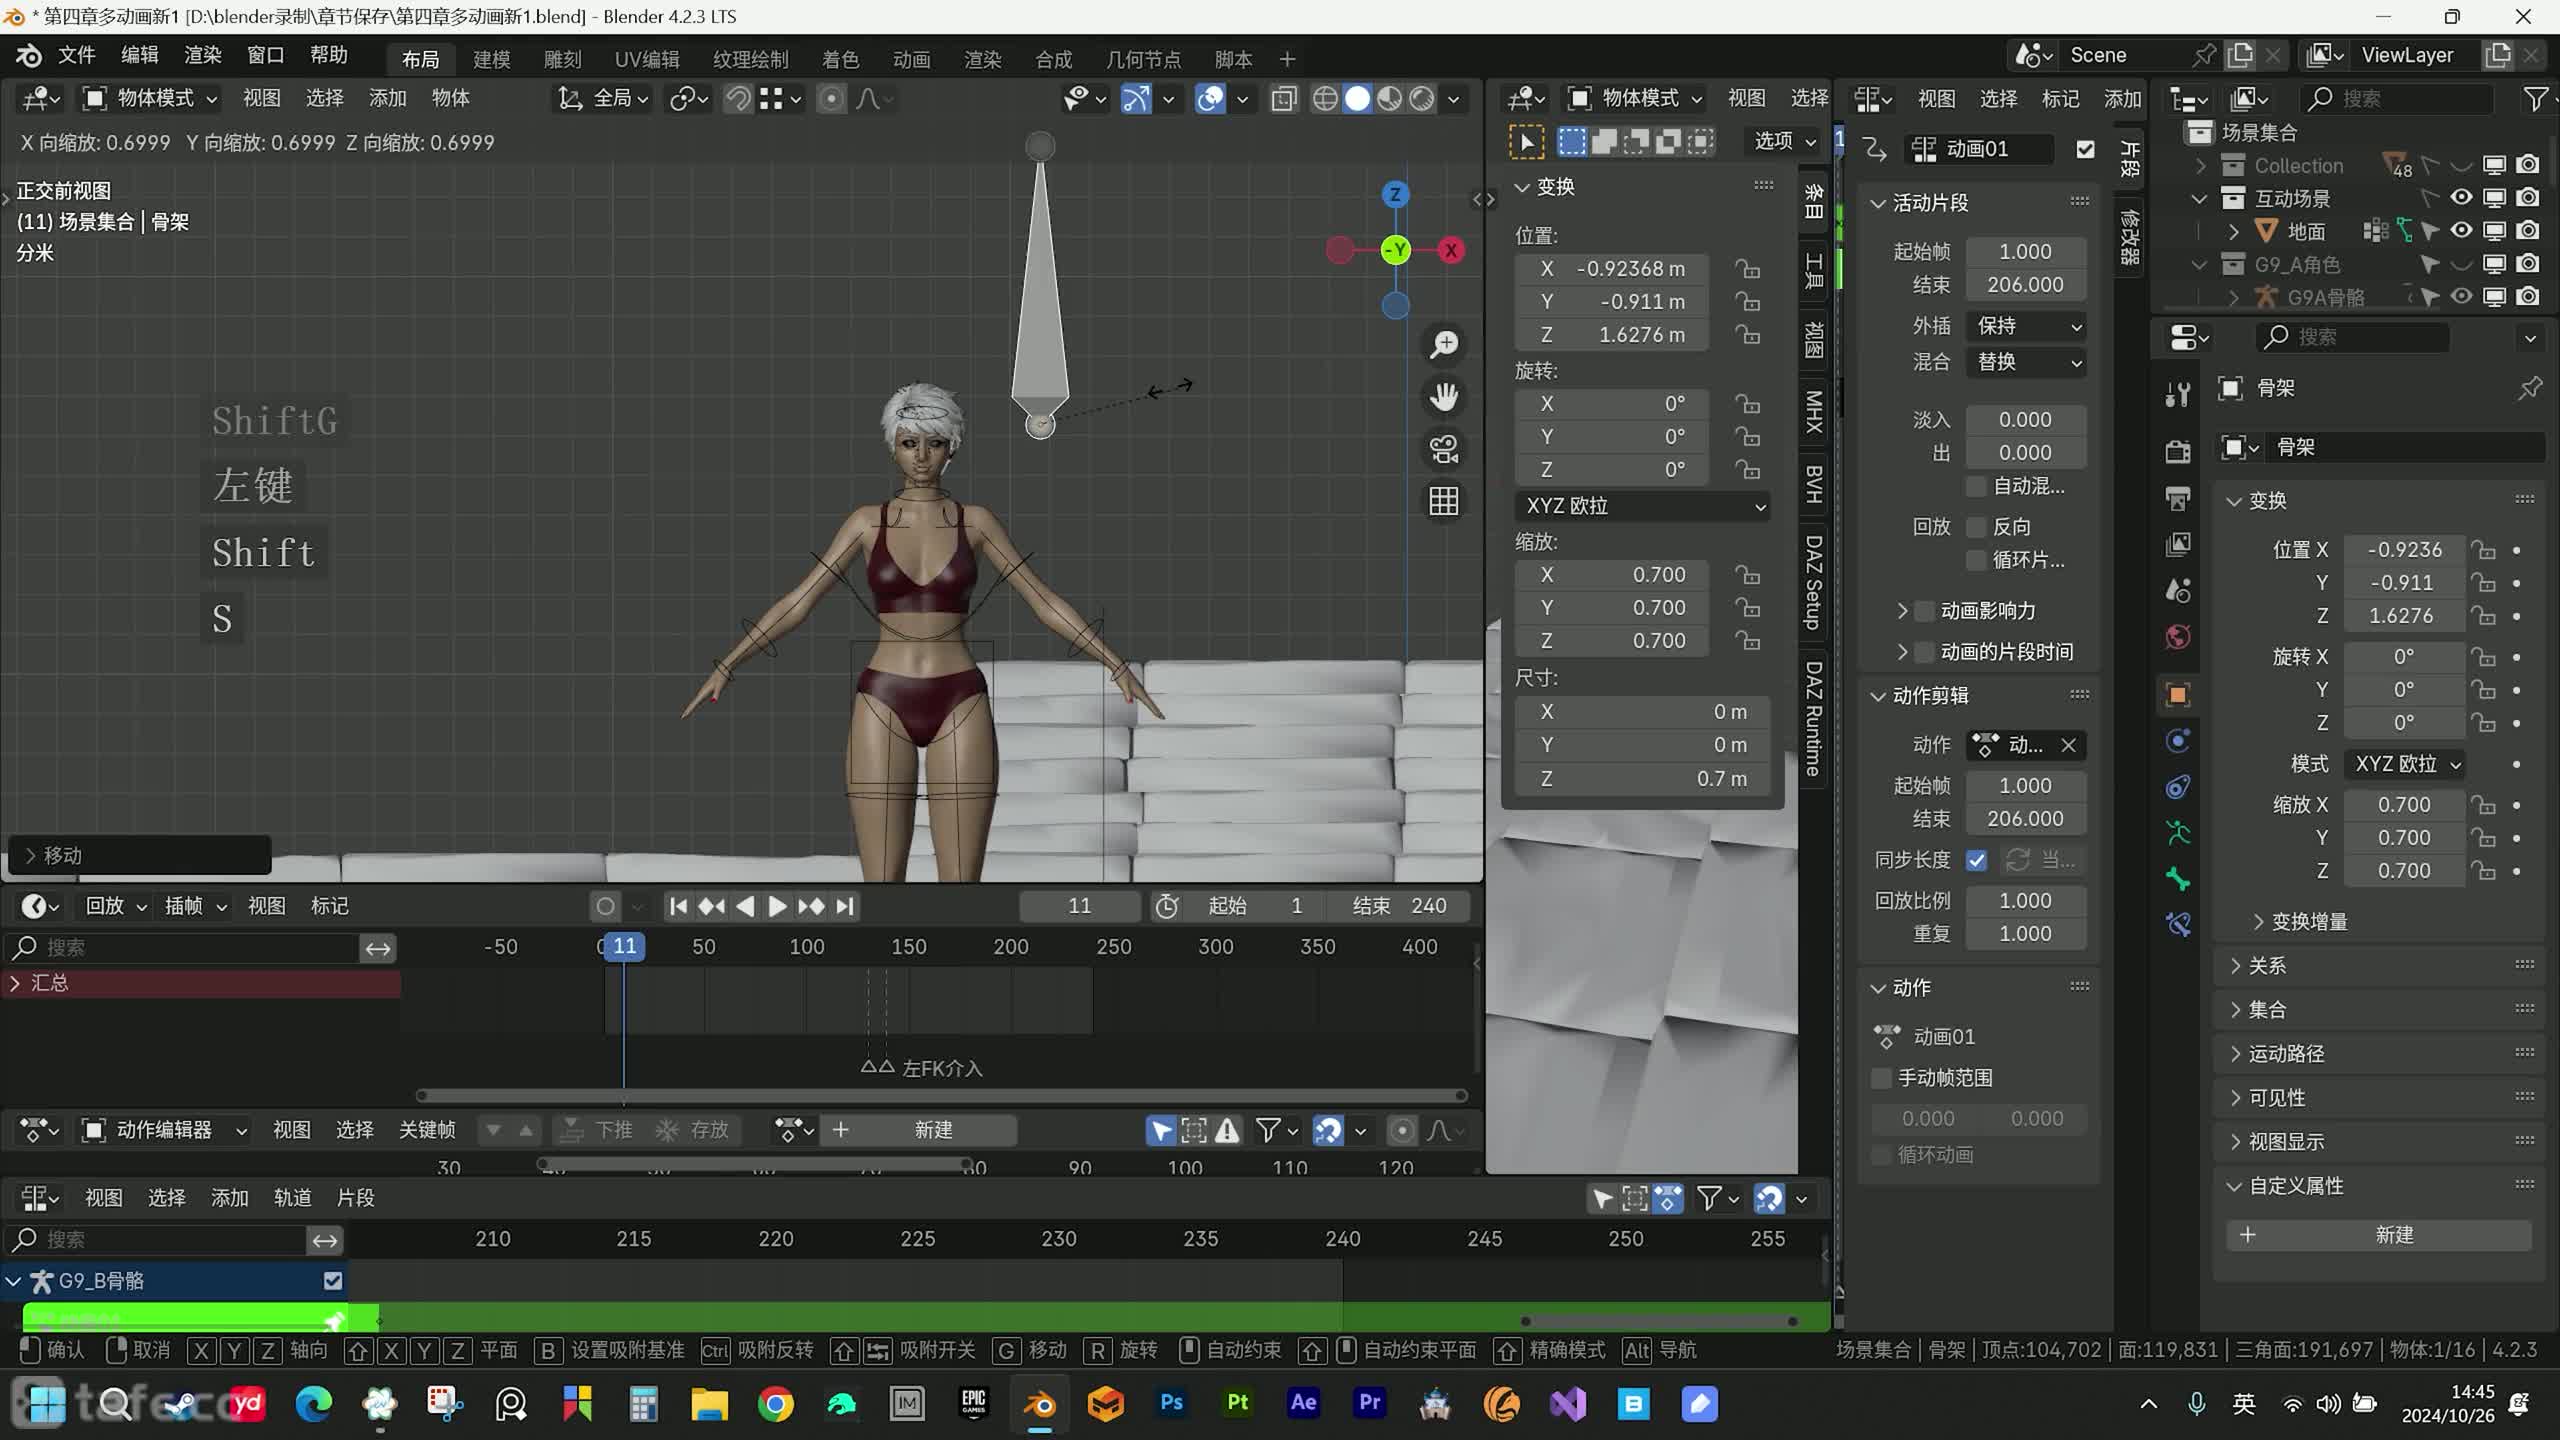Switch orthographic perspective grid icon
This screenshot has height=1440, width=2560.
[1444, 501]
